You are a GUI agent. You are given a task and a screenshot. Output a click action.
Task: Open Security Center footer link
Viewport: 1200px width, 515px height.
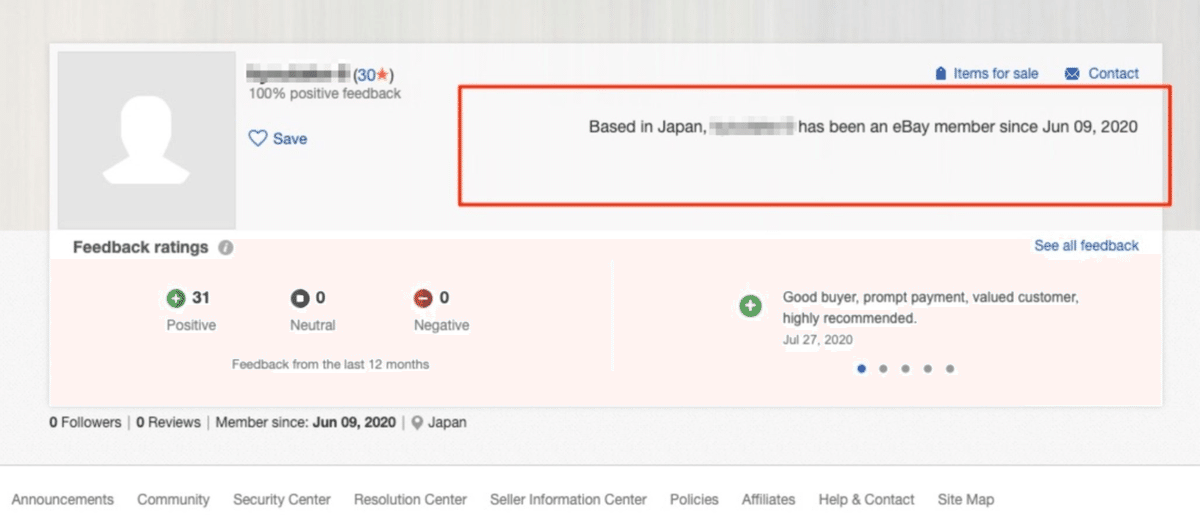pyautogui.click(x=282, y=499)
